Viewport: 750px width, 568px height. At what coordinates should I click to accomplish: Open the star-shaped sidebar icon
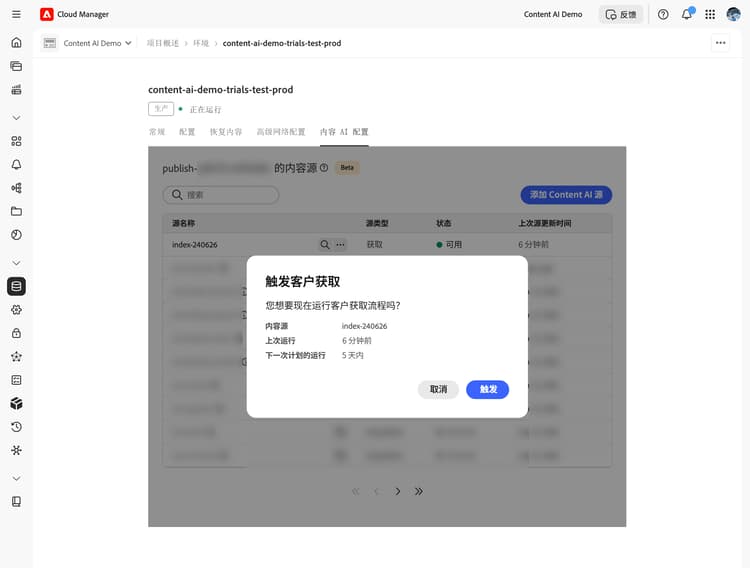tap(16, 357)
